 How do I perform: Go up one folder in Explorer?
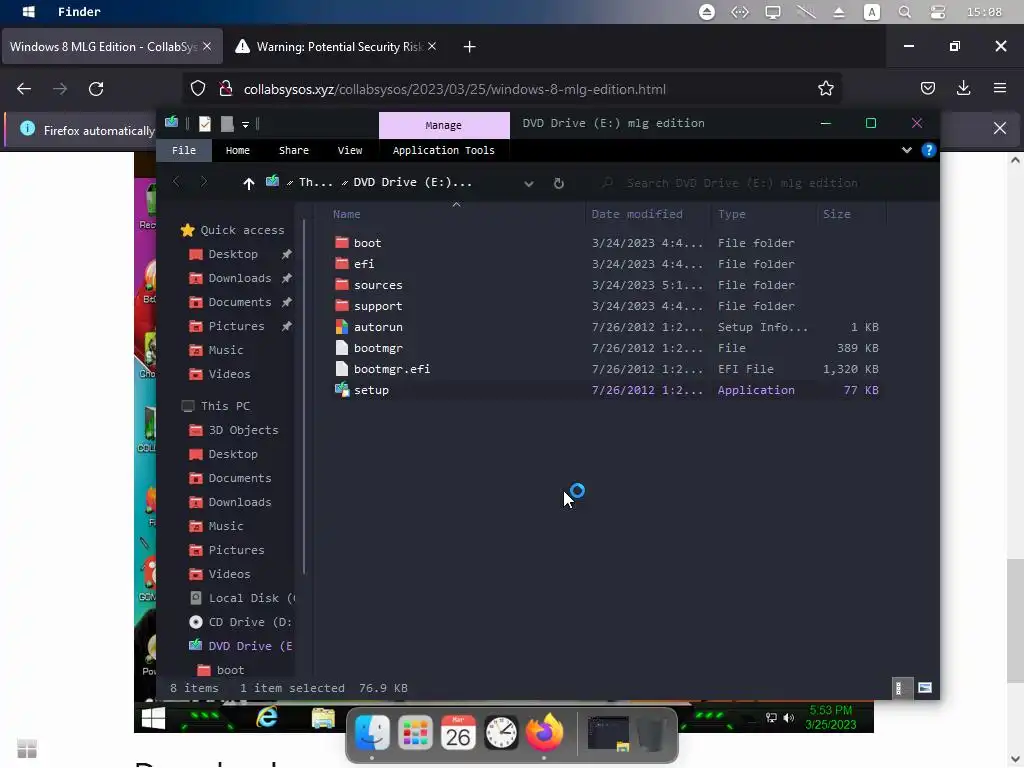pos(248,184)
